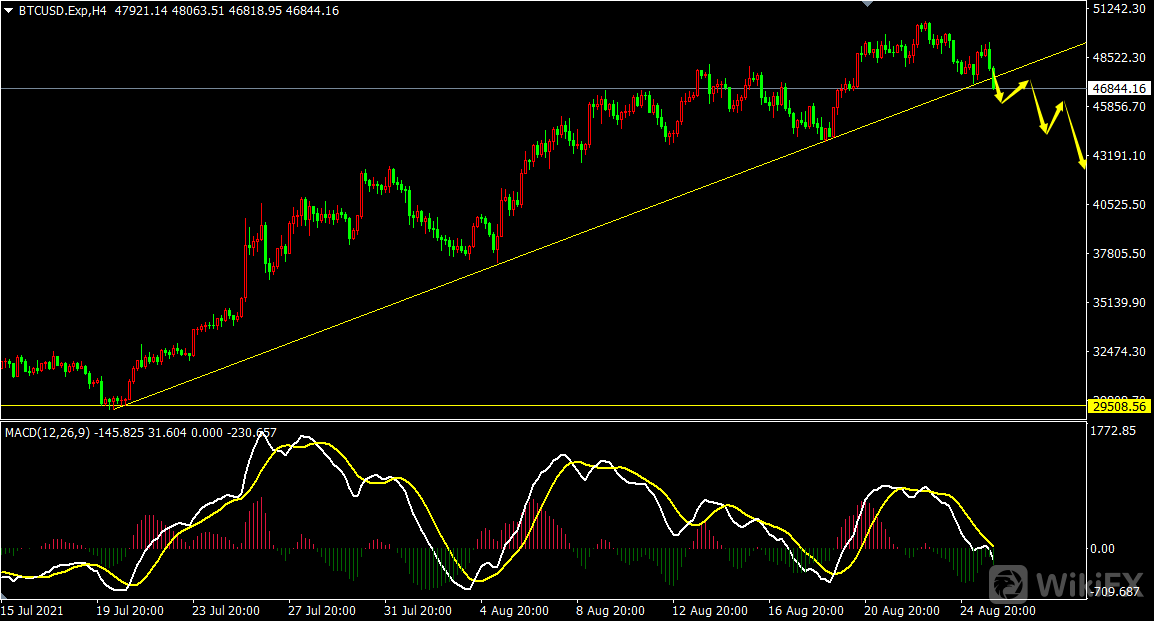This screenshot has height=621, width=1154.
Task: Click the 4 Aug 20:00 time label
Action: coord(514,610)
